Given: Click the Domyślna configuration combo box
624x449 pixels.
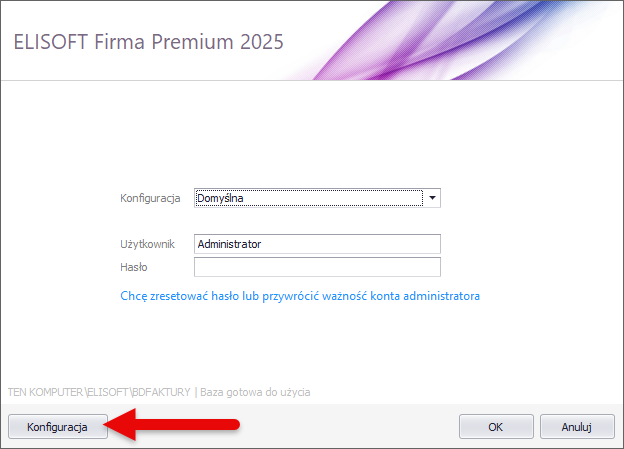Looking at the screenshot, I should [x=308, y=198].
